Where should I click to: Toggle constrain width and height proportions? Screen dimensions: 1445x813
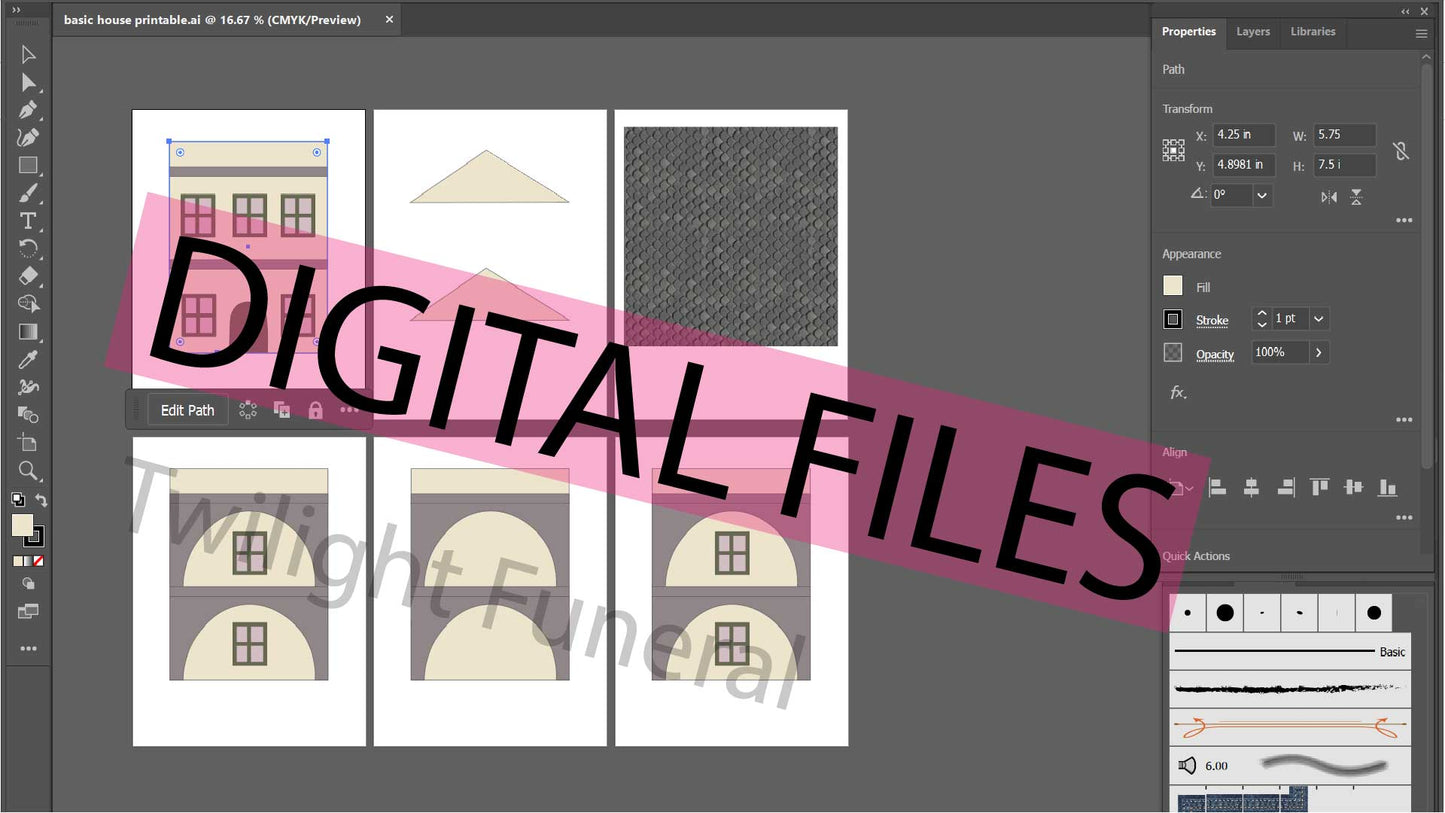pos(1401,151)
